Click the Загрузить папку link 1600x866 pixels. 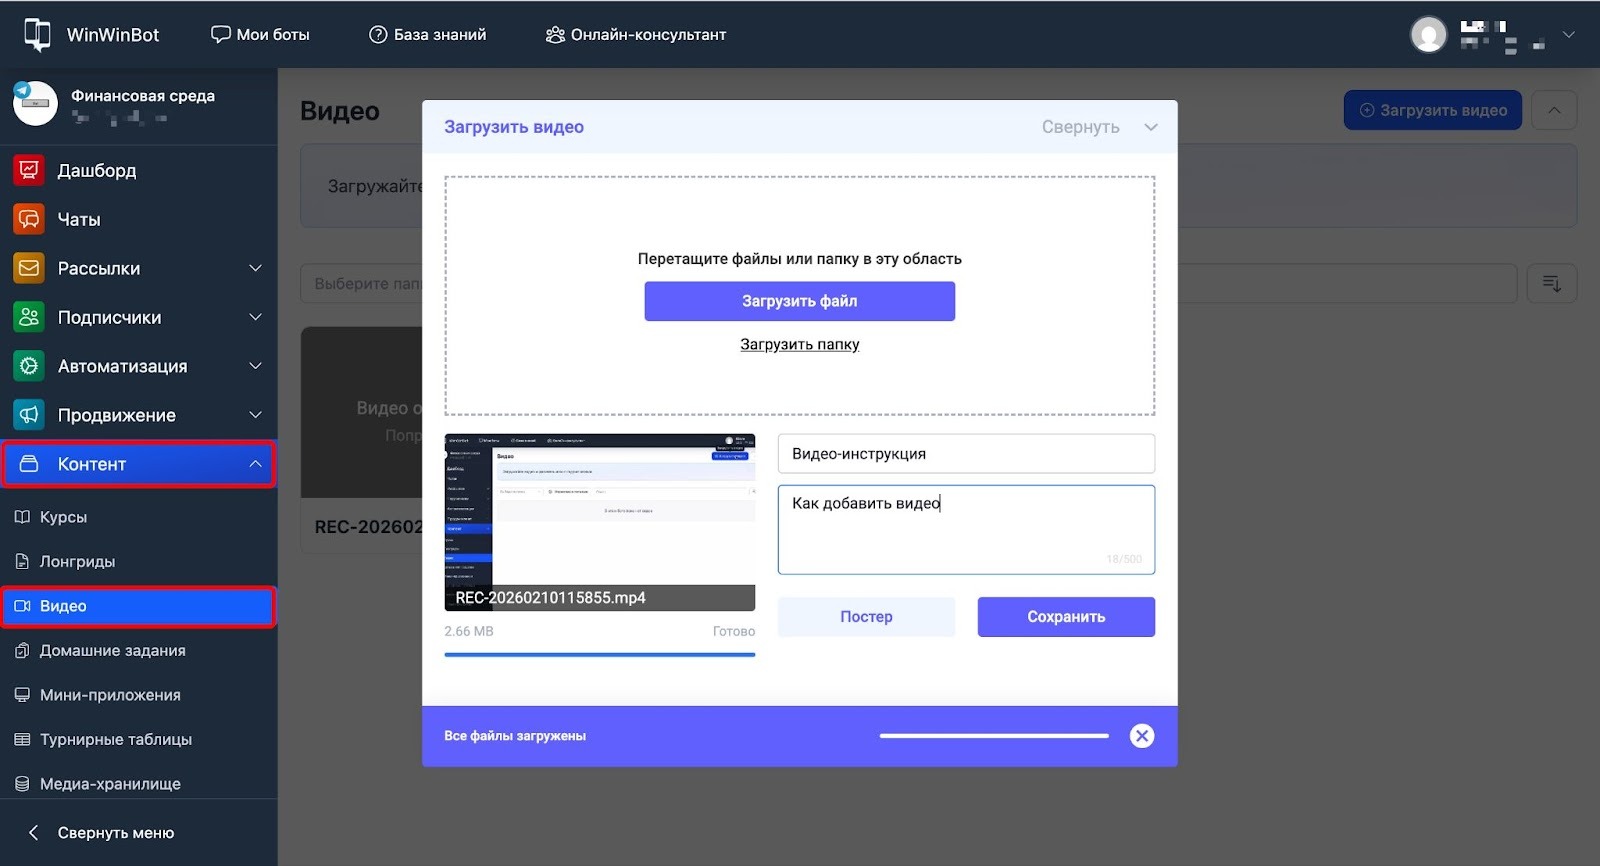(x=799, y=344)
